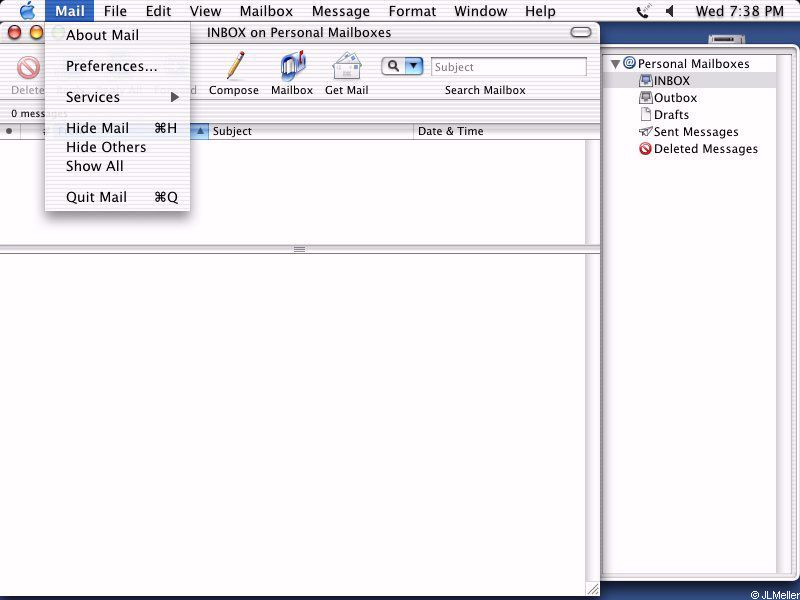Click the yellow minimize window button
Screen dimensions: 800x600
pos(37,33)
